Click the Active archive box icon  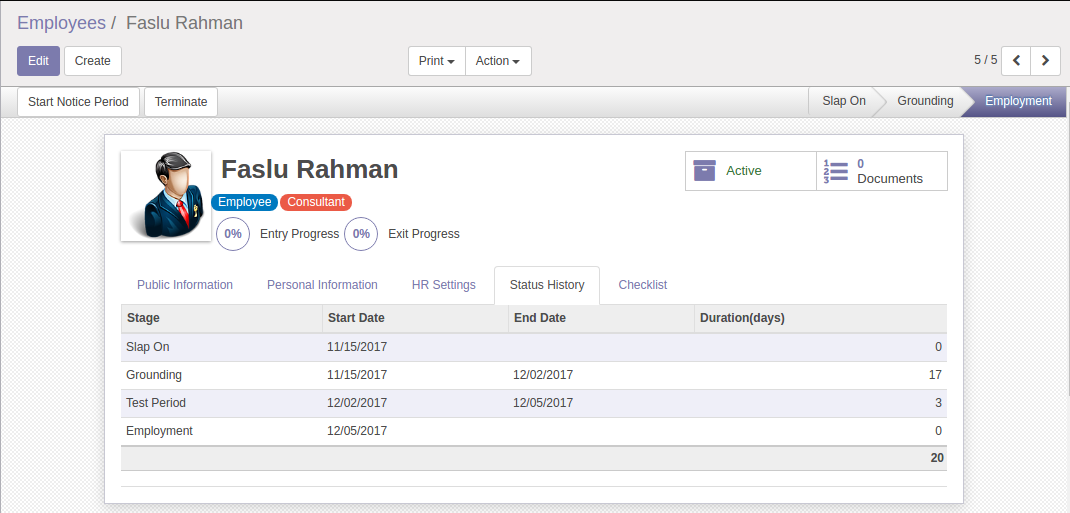pyautogui.click(x=704, y=171)
